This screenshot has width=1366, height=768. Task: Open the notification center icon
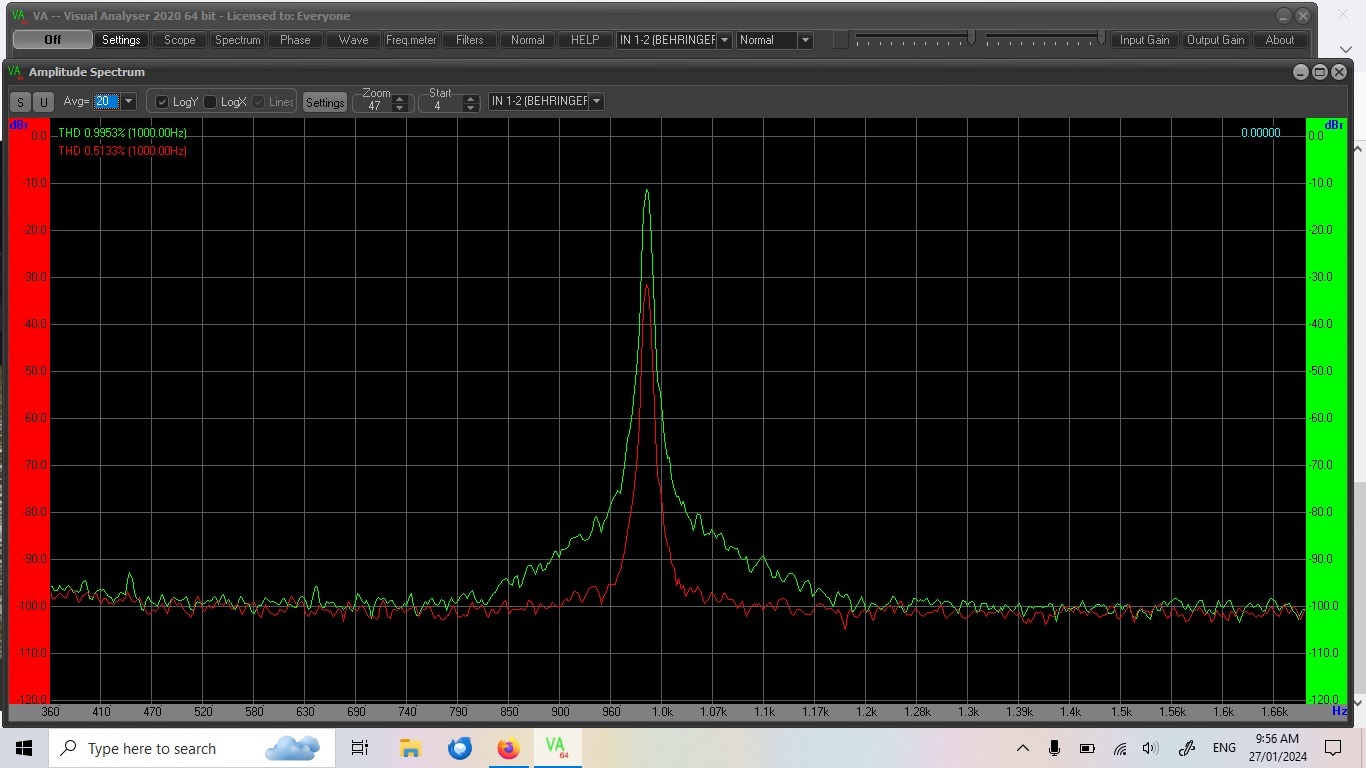1332,748
